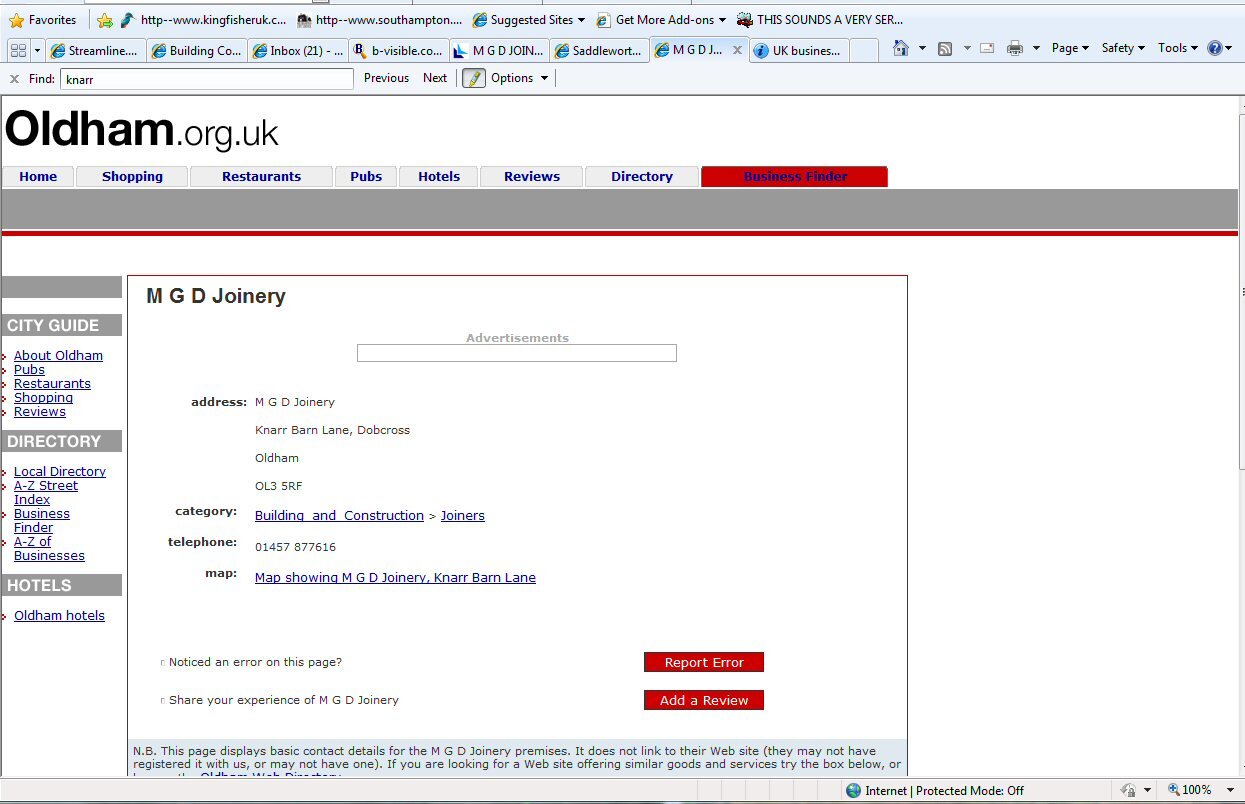Open the Safety dropdown menu
This screenshot has height=804, width=1245.
click(x=1123, y=48)
